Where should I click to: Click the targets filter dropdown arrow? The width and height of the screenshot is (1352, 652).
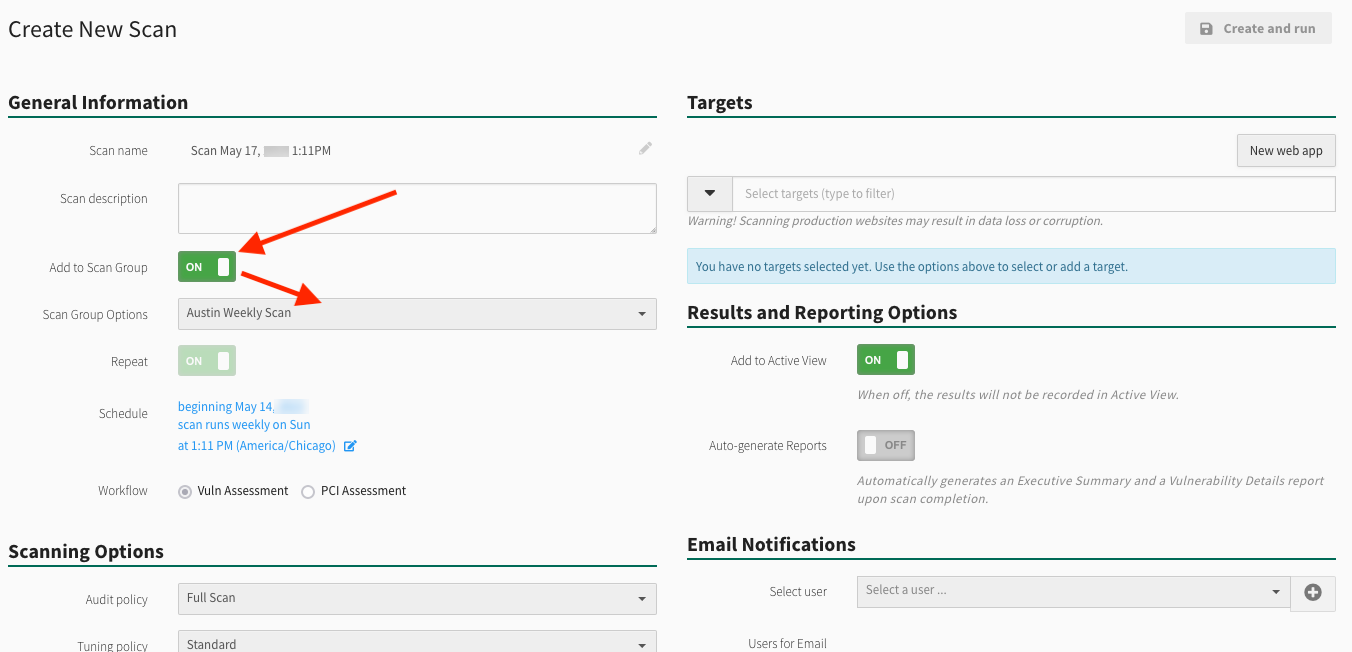[710, 193]
